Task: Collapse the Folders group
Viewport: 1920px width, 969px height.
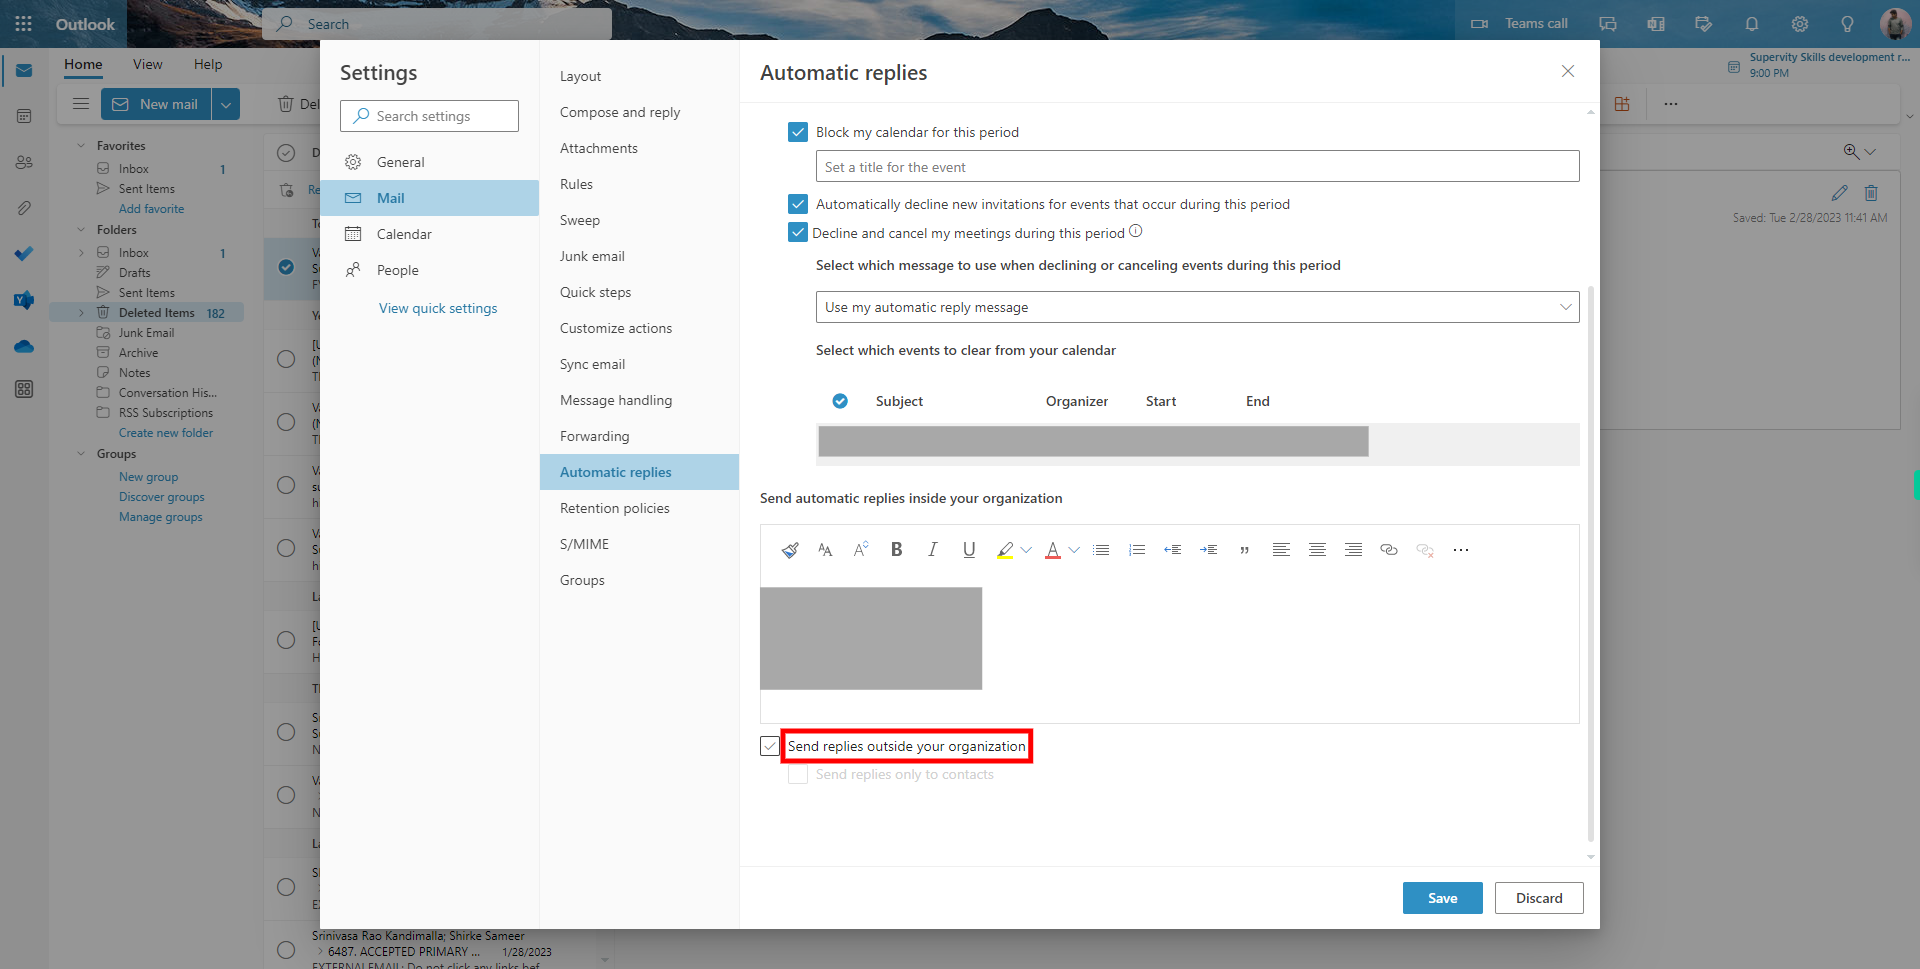Action: 81,230
